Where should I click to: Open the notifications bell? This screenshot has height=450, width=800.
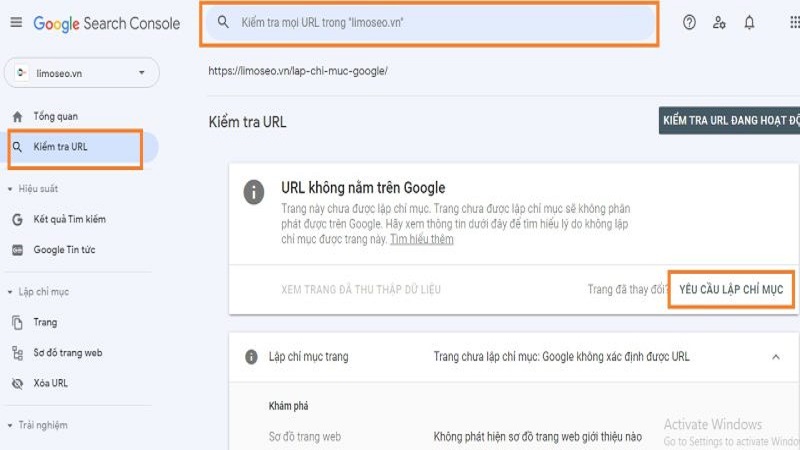tap(749, 22)
